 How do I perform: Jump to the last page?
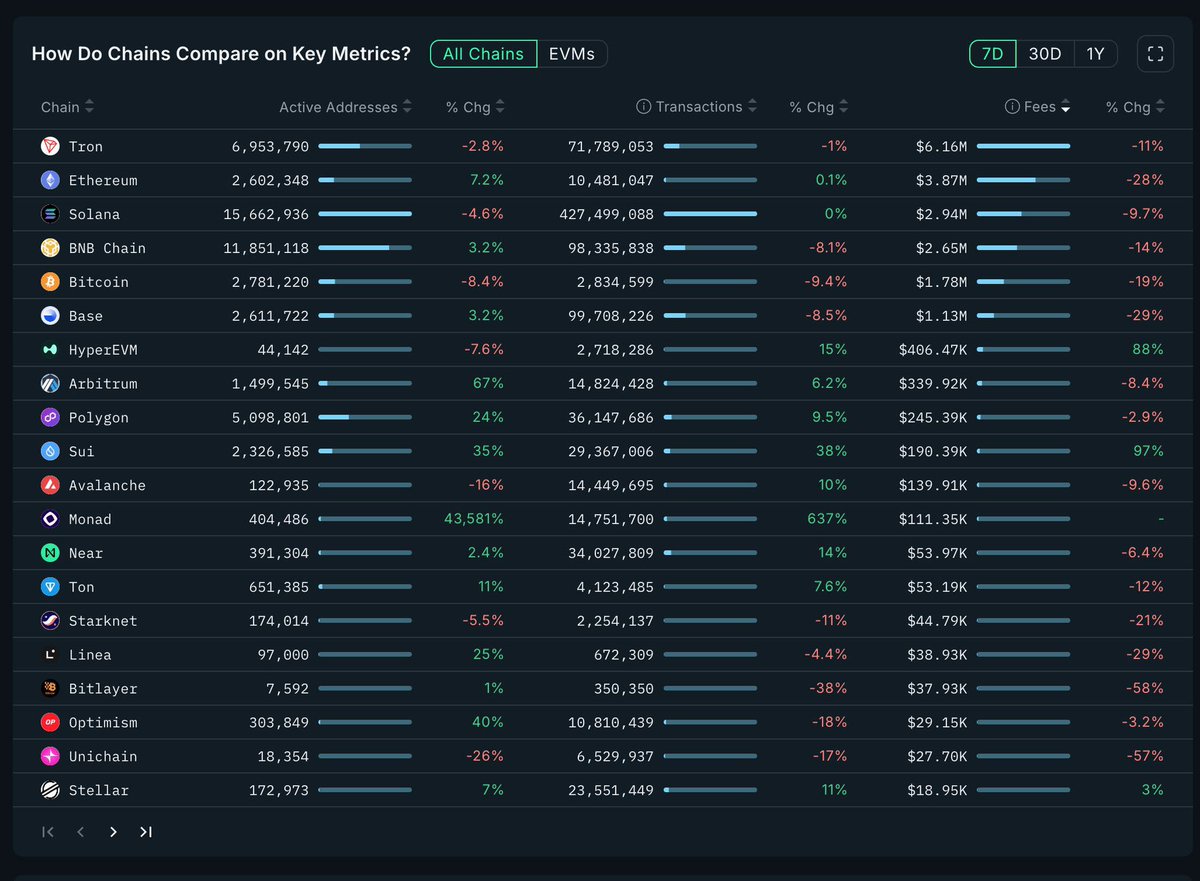[x=146, y=832]
